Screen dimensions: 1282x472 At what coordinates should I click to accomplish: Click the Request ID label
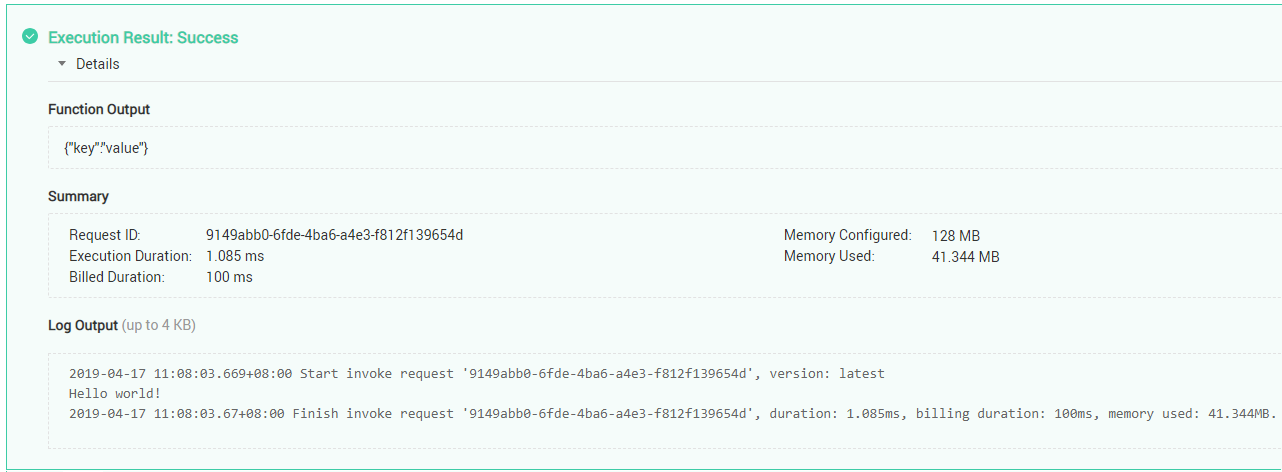coord(105,235)
